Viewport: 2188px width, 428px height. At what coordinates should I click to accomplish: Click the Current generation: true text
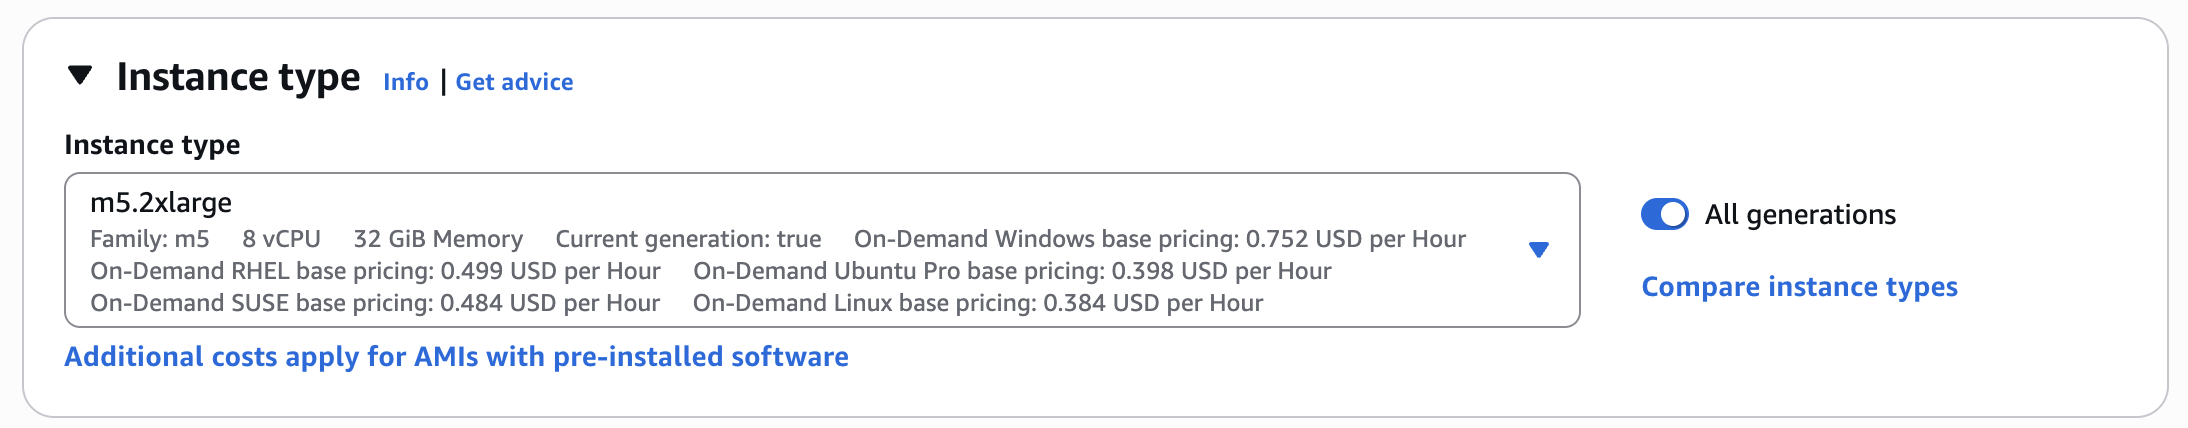(x=688, y=239)
